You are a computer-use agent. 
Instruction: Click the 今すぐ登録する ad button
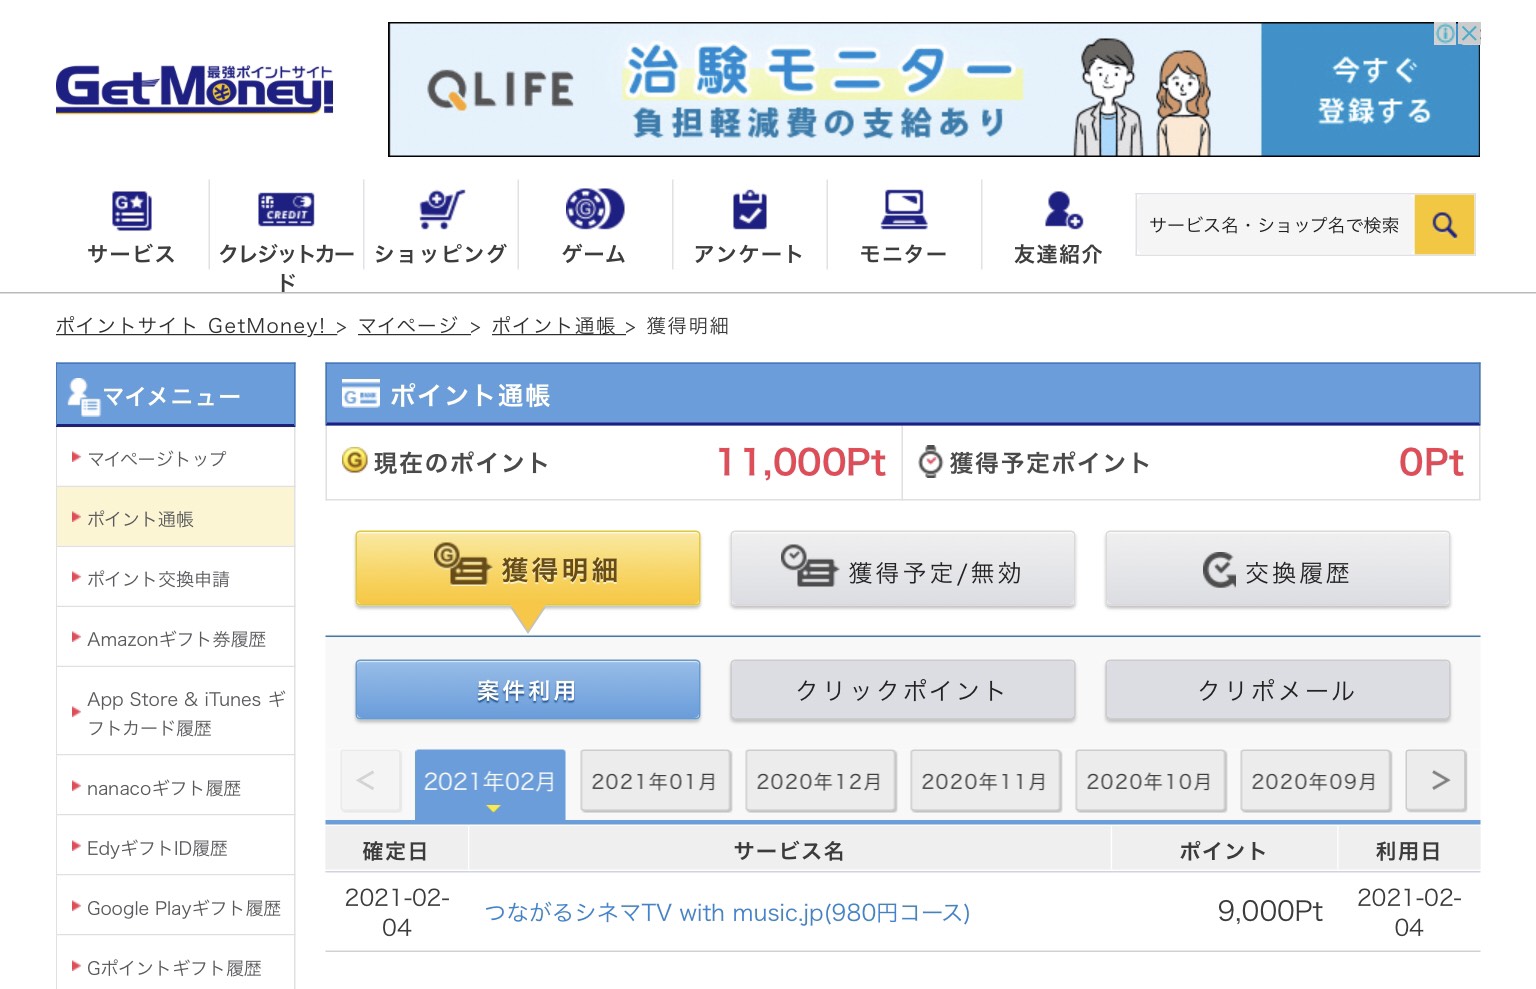(1371, 90)
